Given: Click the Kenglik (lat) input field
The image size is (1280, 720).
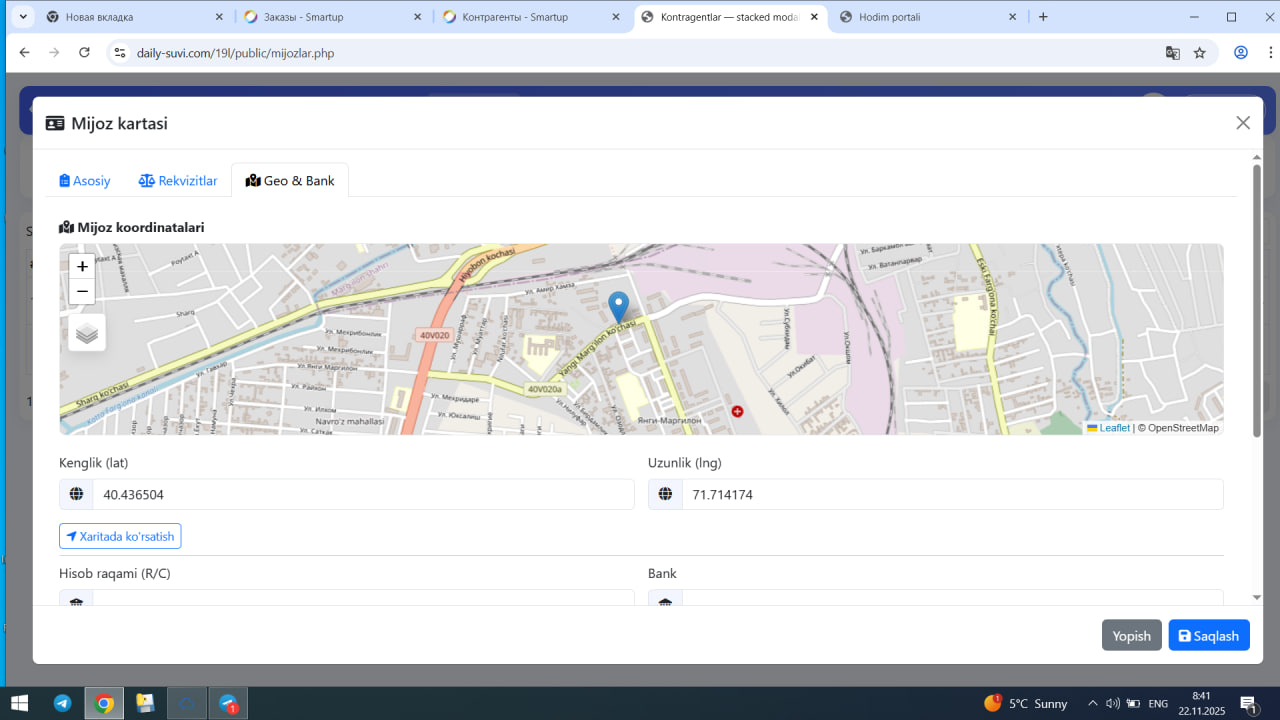Looking at the screenshot, I should [x=362, y=494].
